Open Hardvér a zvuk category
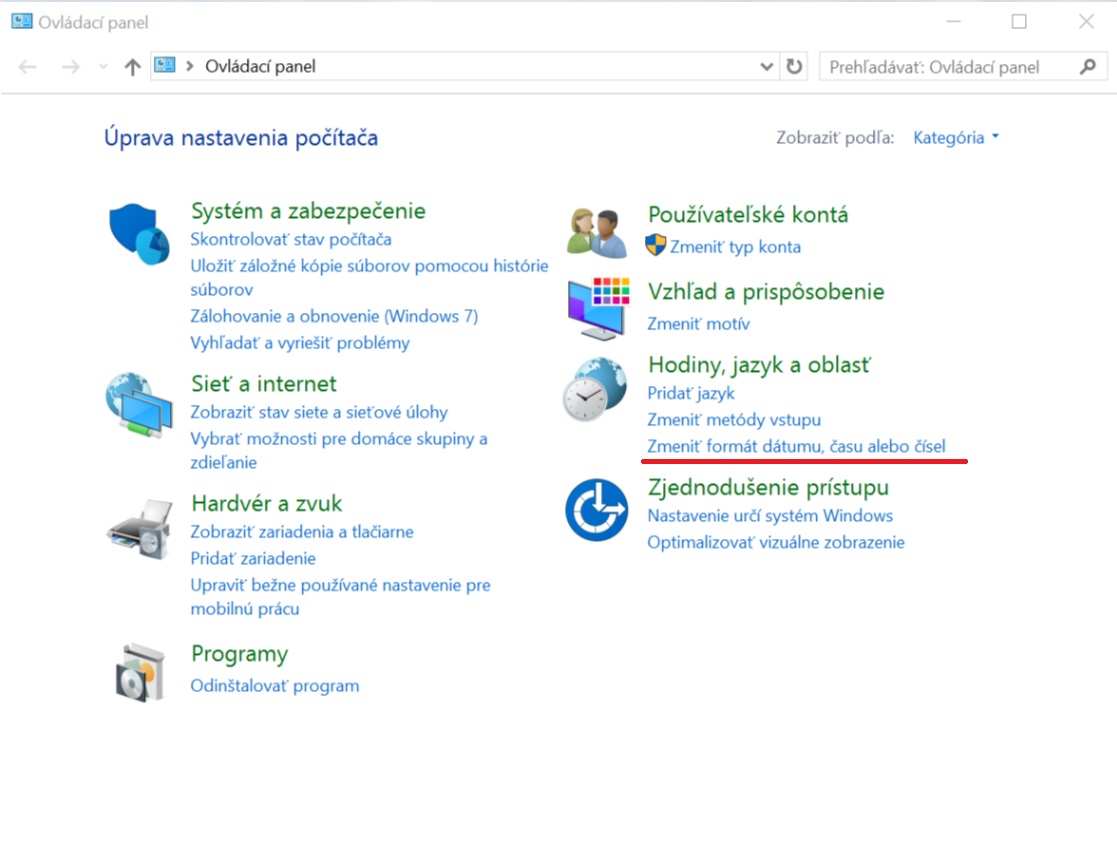 (266, 504)
